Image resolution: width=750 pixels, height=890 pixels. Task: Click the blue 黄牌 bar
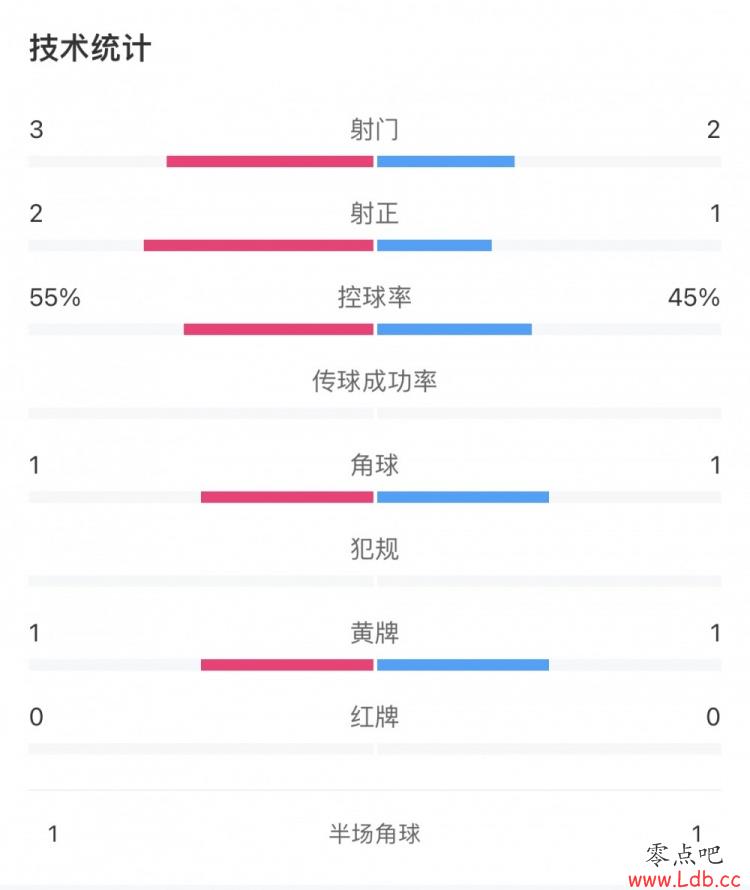(x=463, y=665)
